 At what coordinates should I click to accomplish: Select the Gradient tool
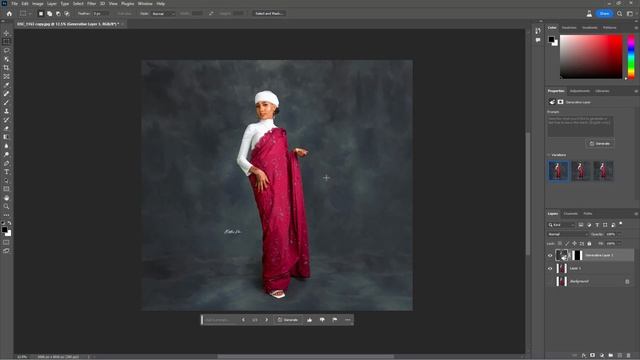pyautogui.click(x=6, y=137)
